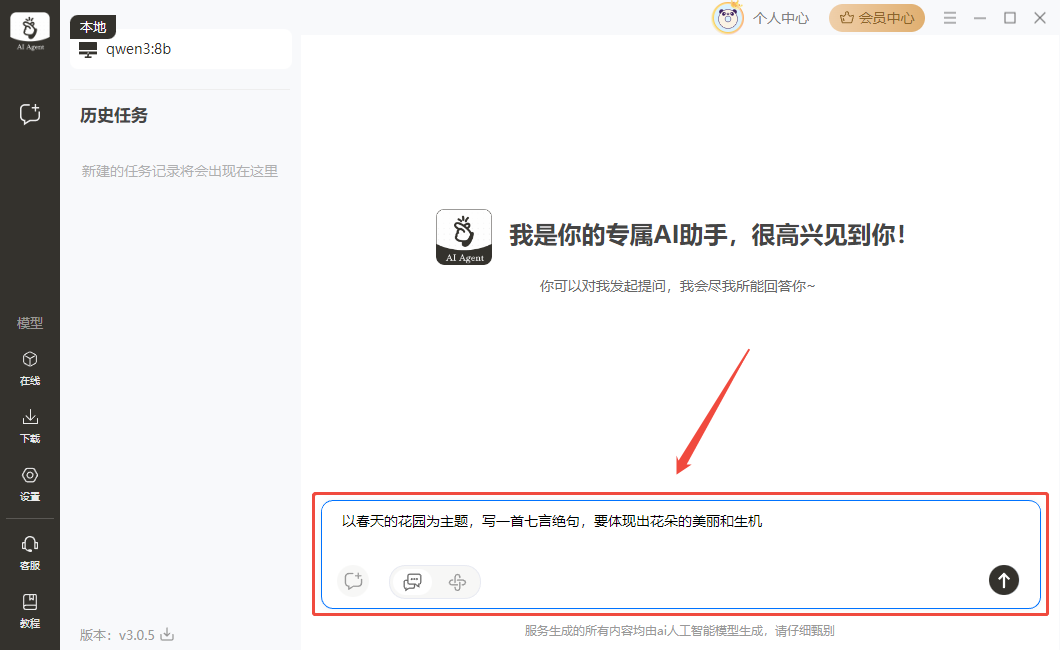Open the 教程 tutorial page
The image size is (1060, 650).
coord(30,609)
